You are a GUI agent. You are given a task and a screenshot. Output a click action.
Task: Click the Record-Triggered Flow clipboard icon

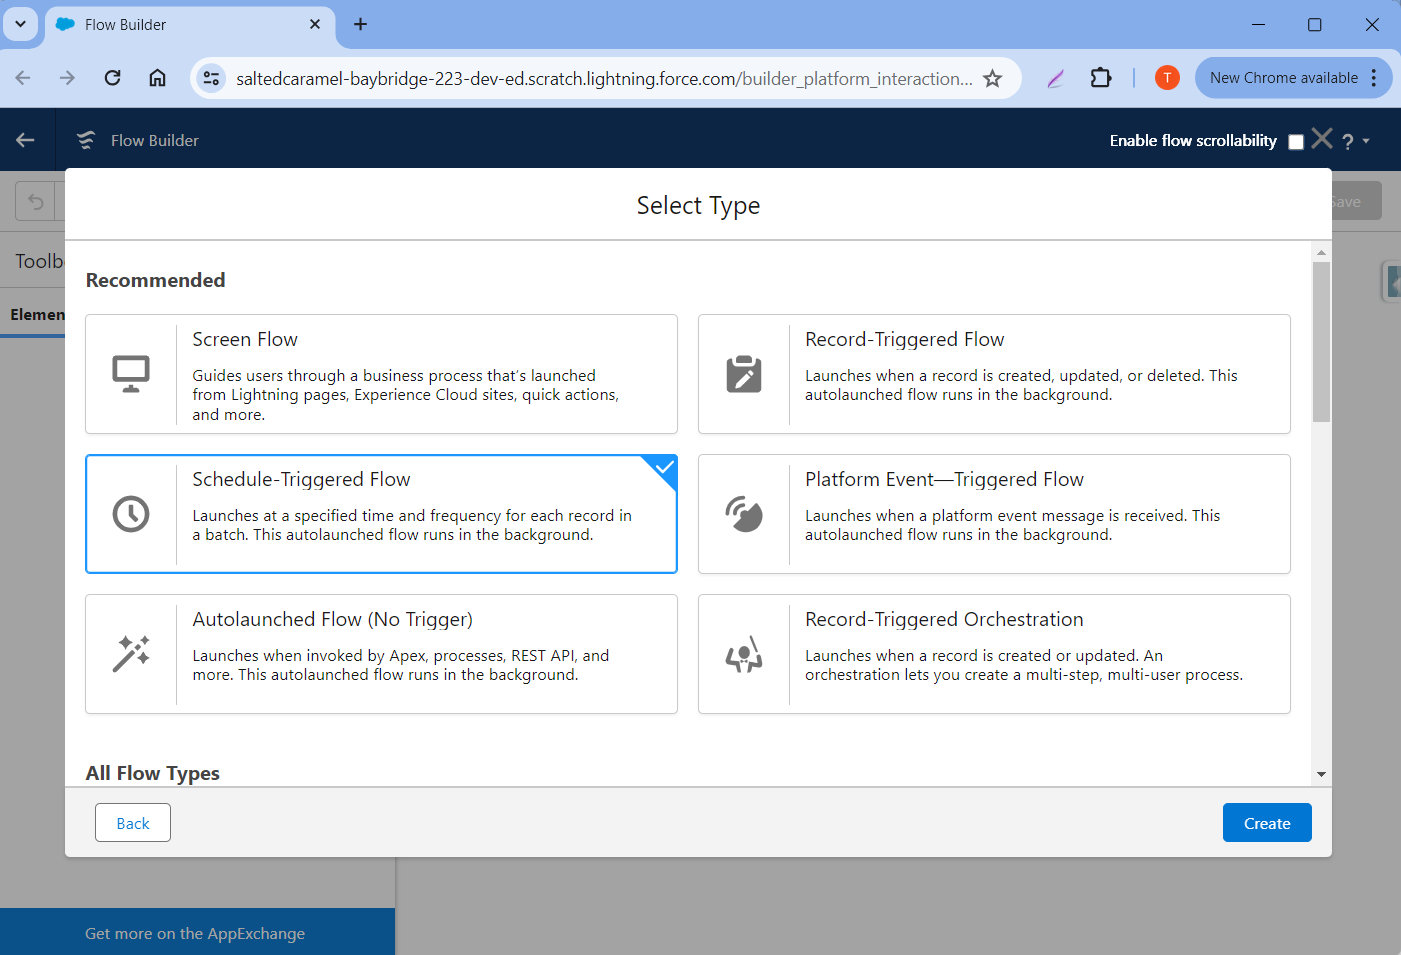(x=744, y=374)
